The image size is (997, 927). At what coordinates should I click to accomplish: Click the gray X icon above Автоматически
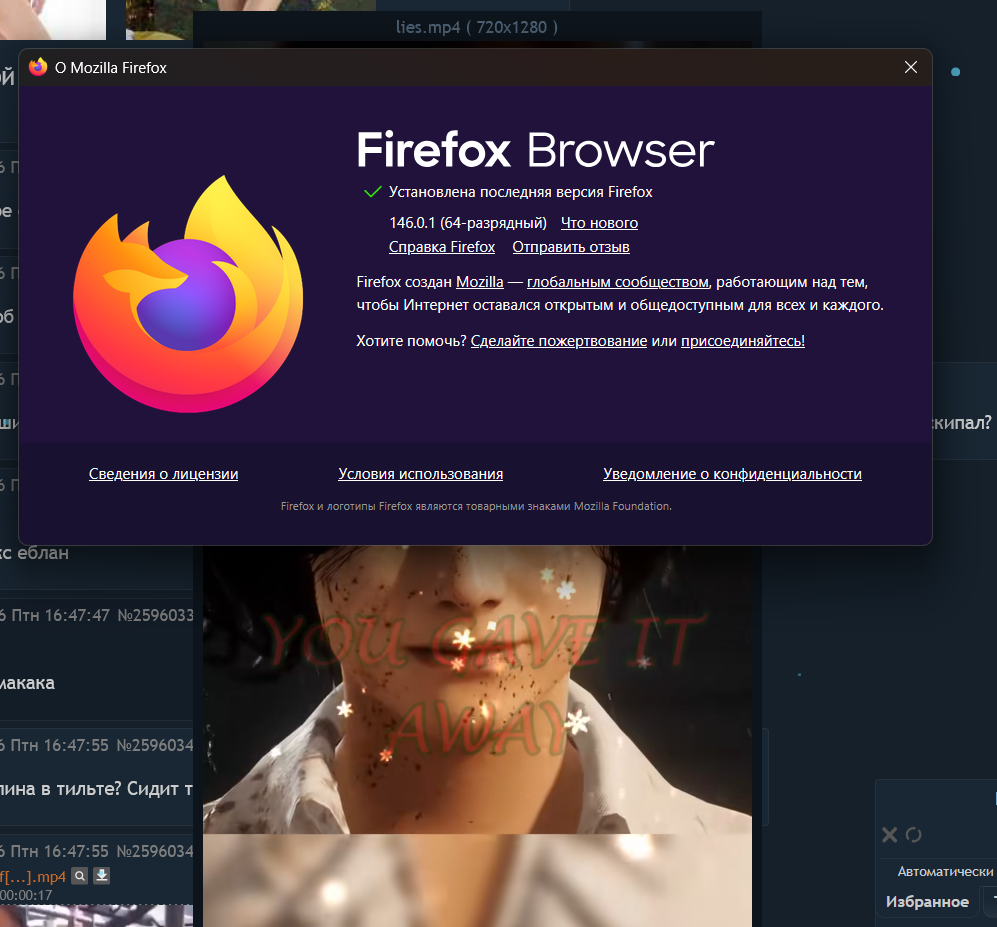pos(890,835)
